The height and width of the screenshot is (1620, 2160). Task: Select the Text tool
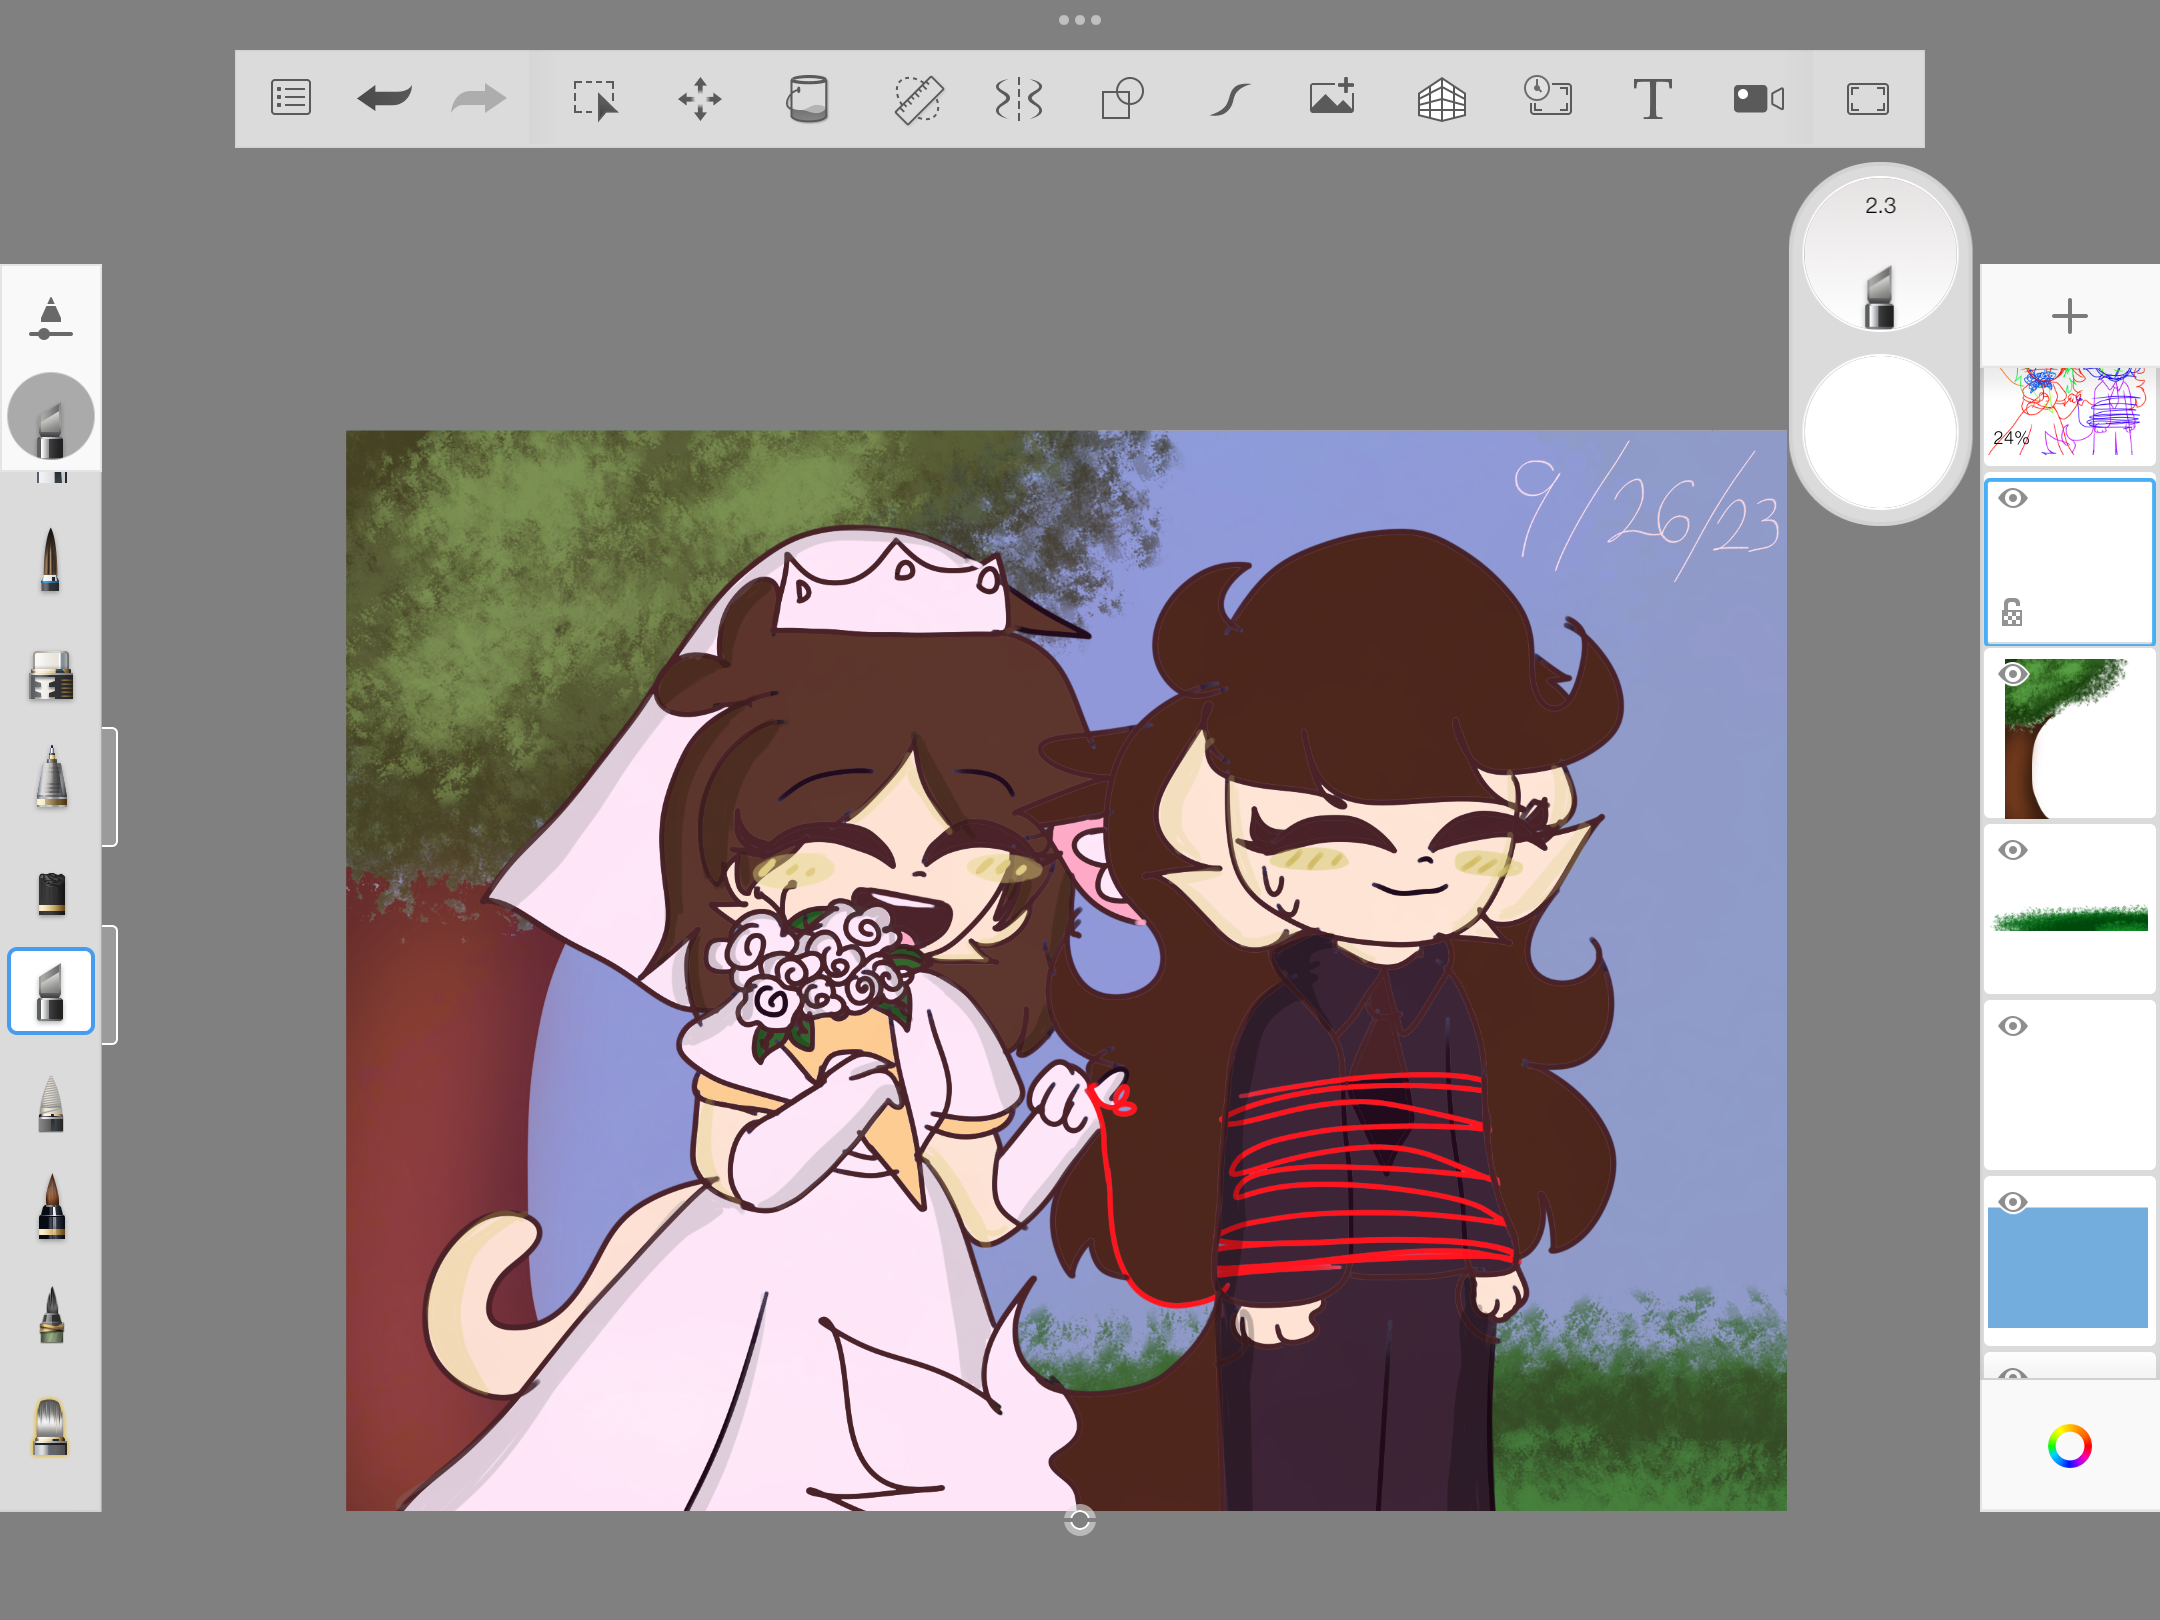[1652, 99]
